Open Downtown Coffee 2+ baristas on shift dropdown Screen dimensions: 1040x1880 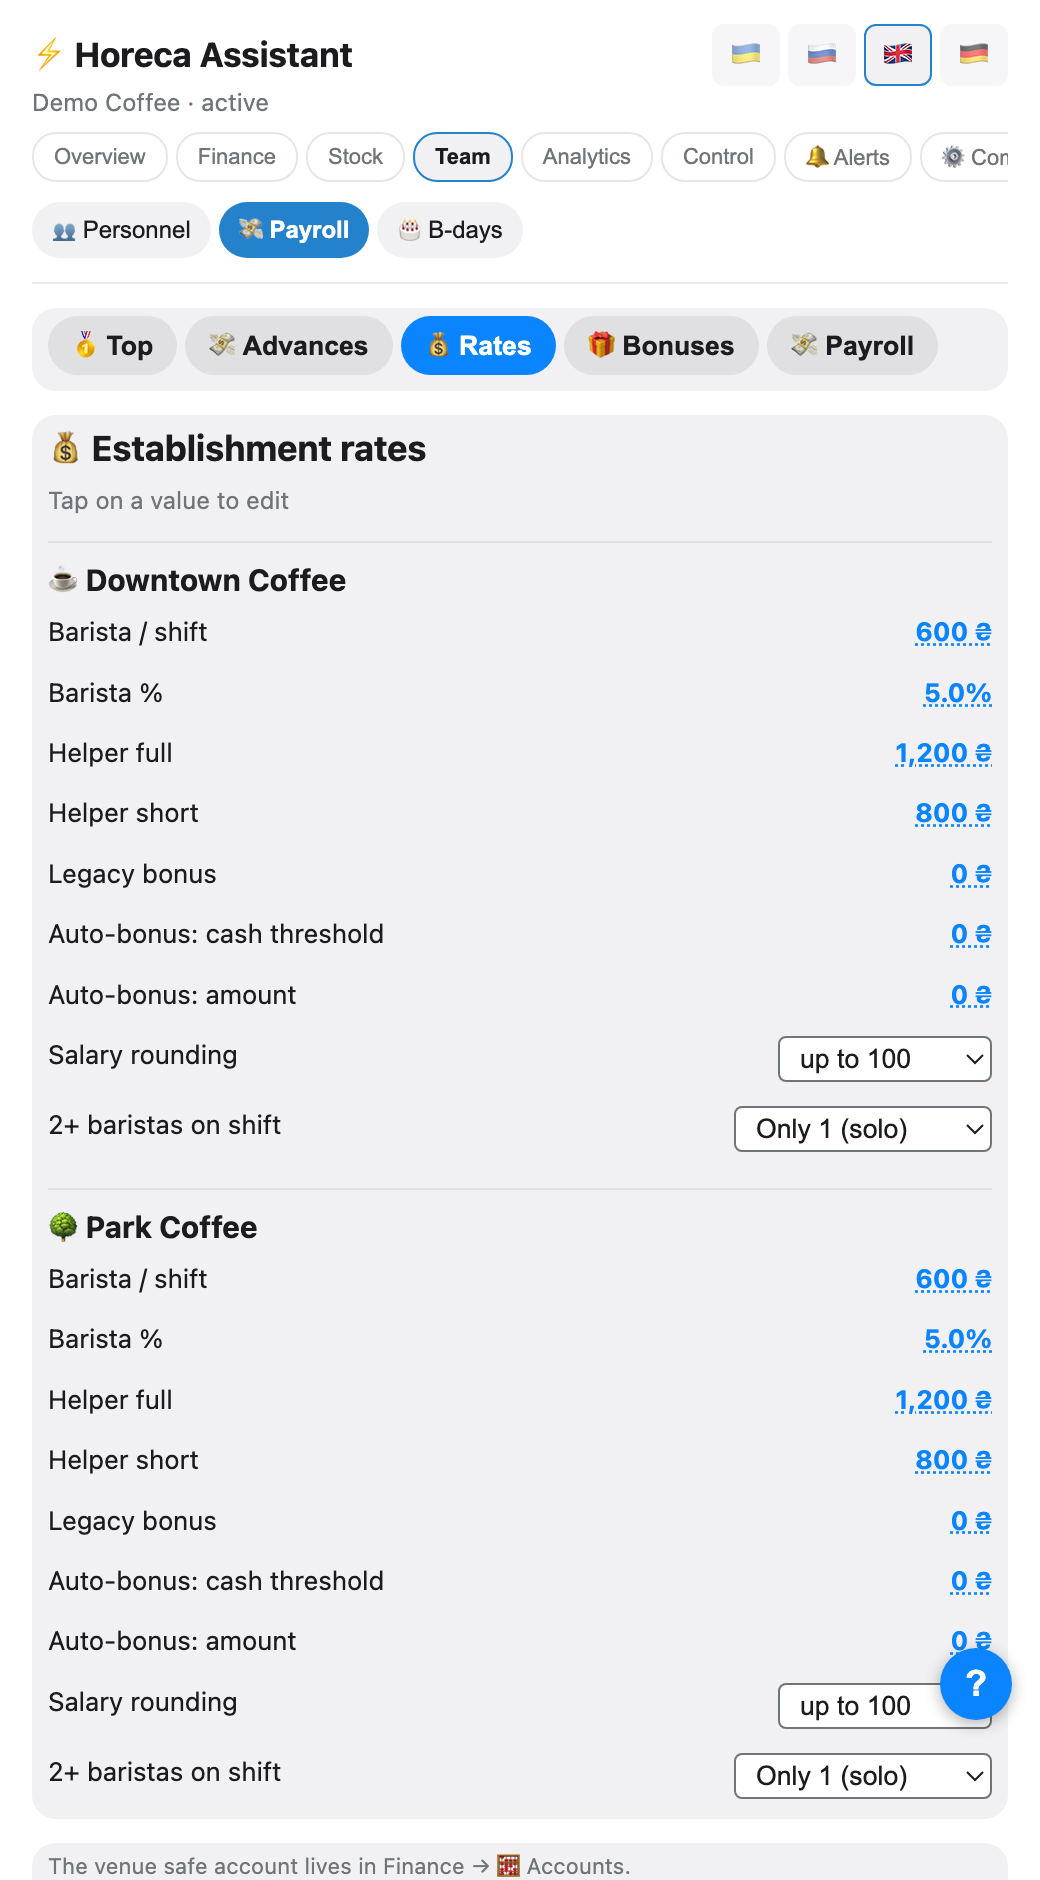(x=863, y=1129)
